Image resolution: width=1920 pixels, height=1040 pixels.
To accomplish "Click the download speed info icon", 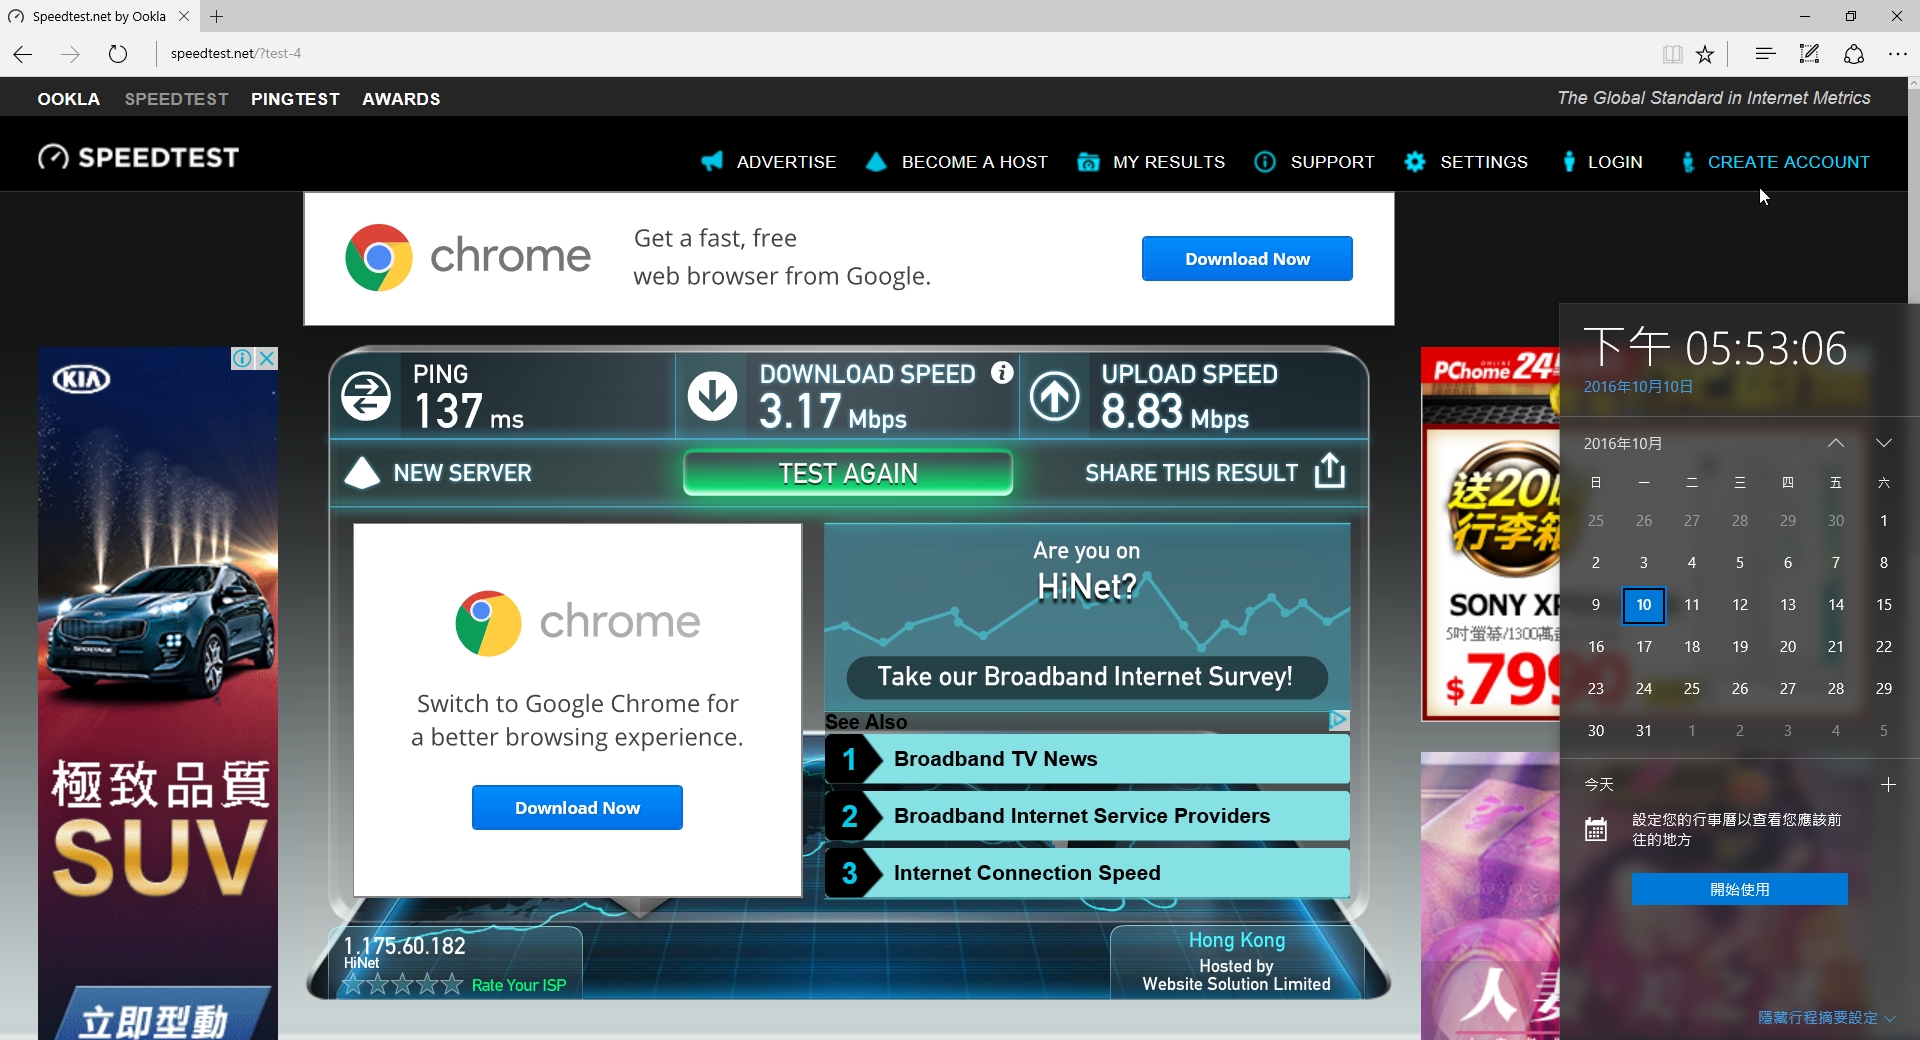I will pos(1002,373).
